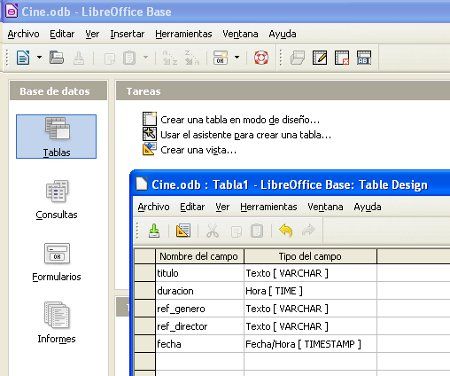The width and height of the screenshot is (450, 376).
Task: Click the Hora [ TIME ] field type cell
Action: pyautogui.click(x=310, y=291)
